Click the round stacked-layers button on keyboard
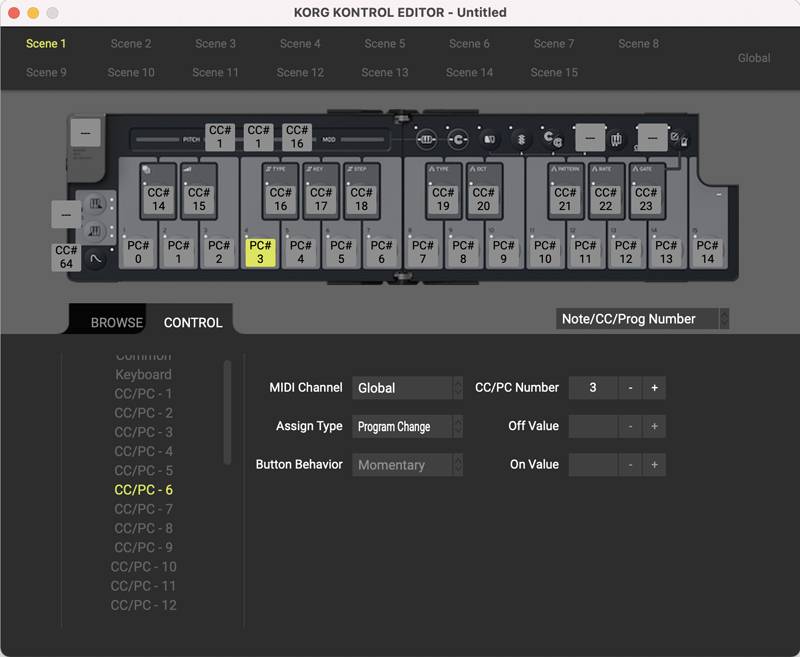 pyautogui.click(x=521, y=140)
